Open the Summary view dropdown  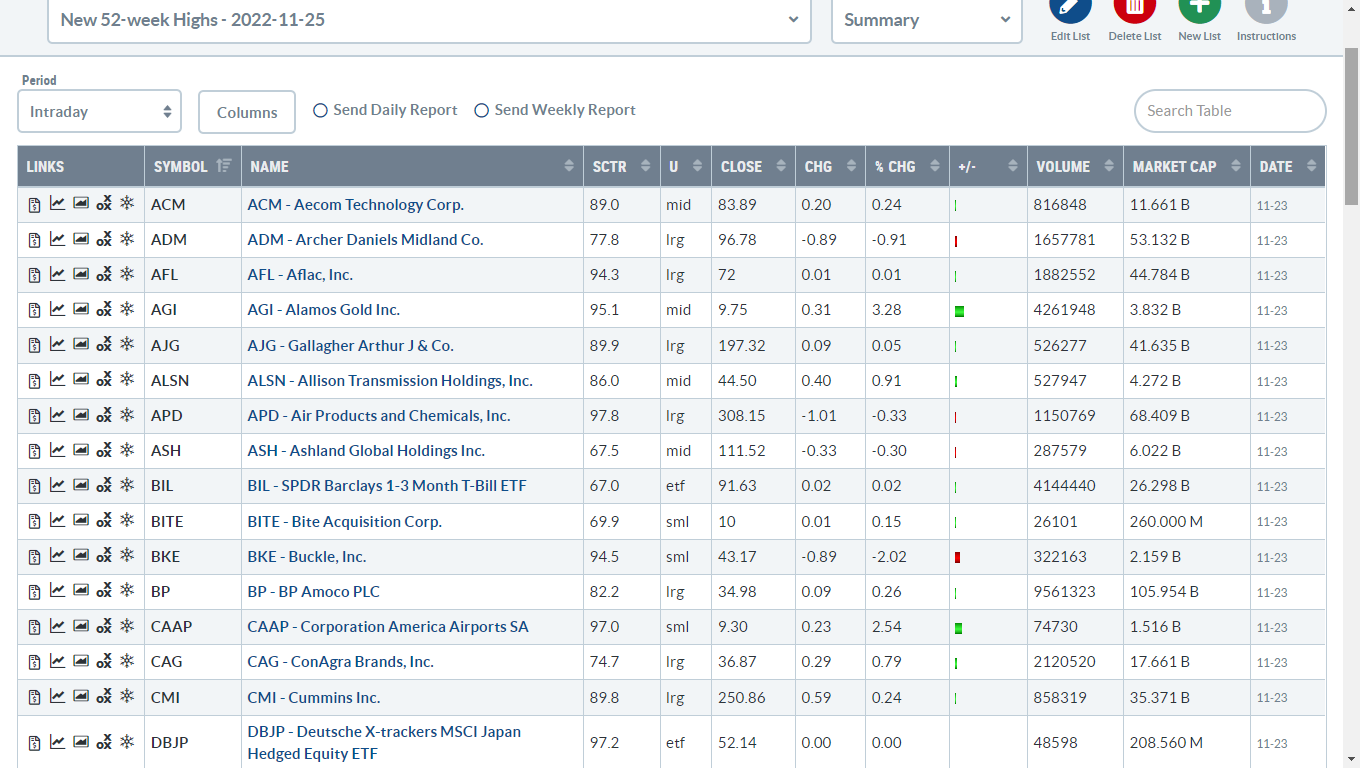tap(927, 20)
